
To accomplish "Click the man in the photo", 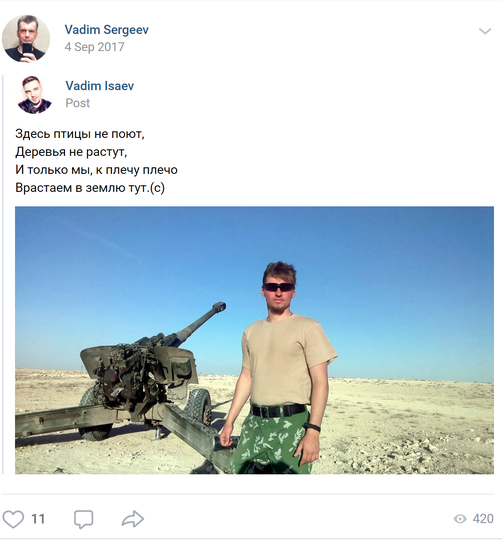I will [280, 368].
